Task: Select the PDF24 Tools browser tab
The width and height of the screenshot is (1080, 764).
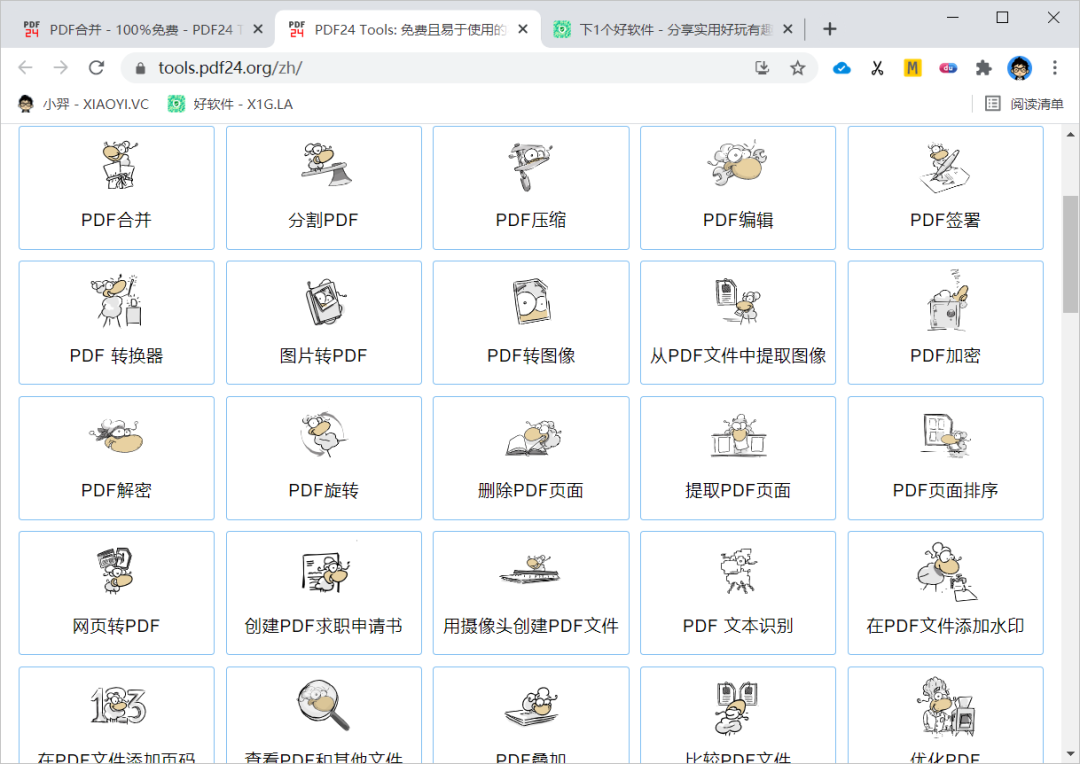Action: tap(407, 29)
